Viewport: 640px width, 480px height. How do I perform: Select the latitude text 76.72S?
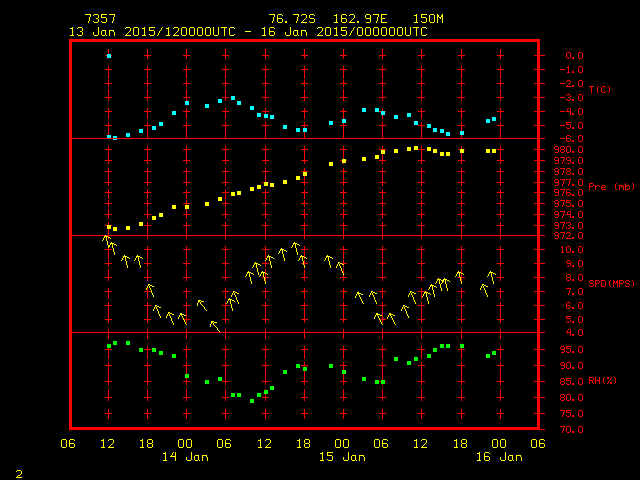292,19
